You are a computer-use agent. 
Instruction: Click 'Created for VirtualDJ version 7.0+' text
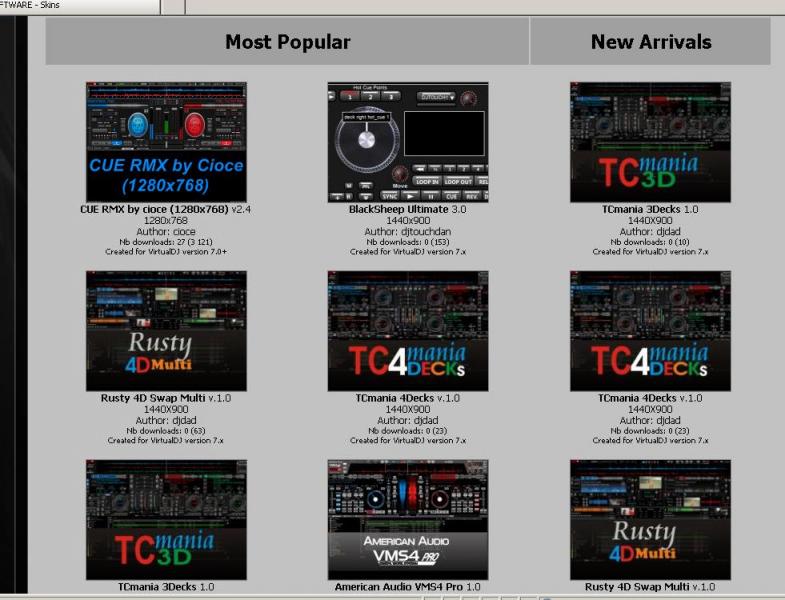tap(166, 252)
